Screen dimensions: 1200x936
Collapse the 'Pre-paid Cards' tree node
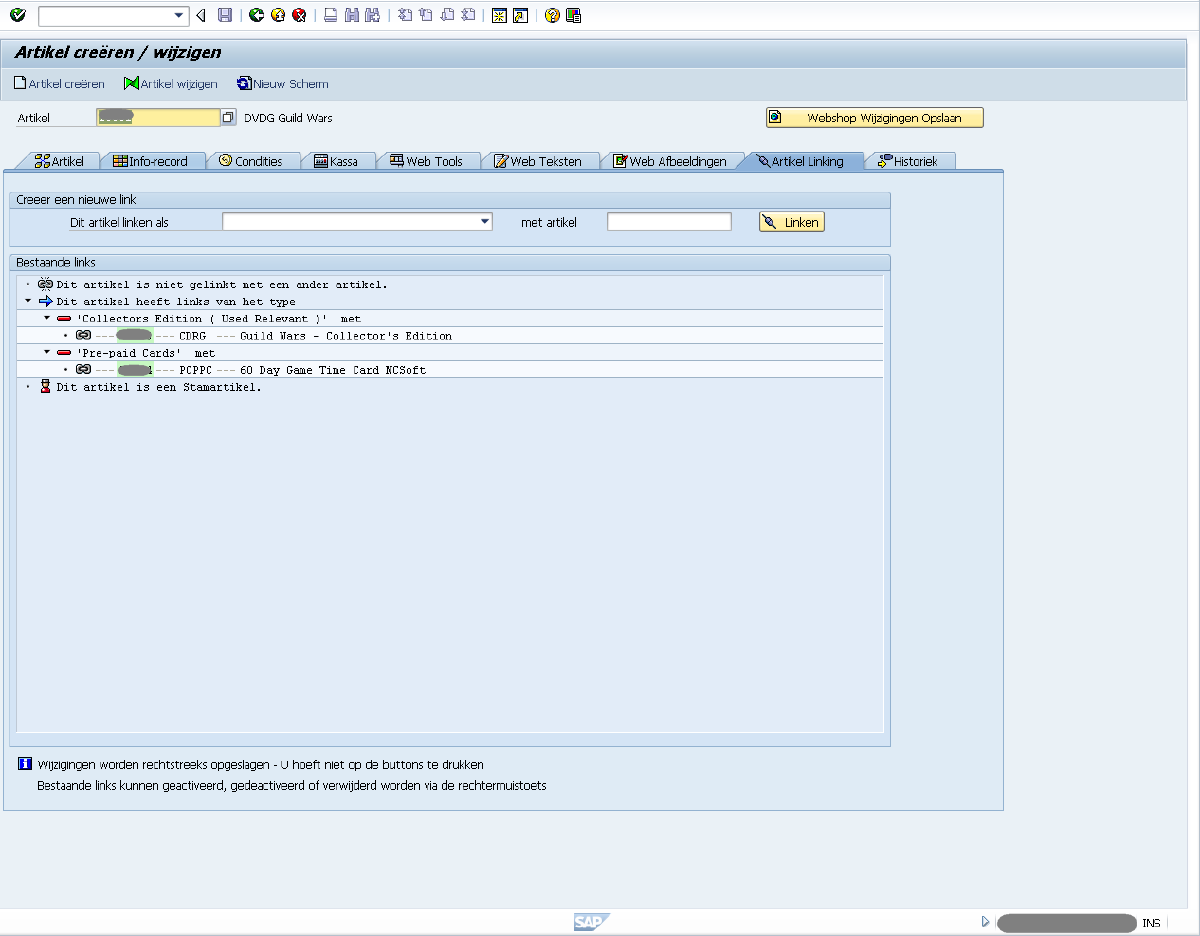coord(46,353)
